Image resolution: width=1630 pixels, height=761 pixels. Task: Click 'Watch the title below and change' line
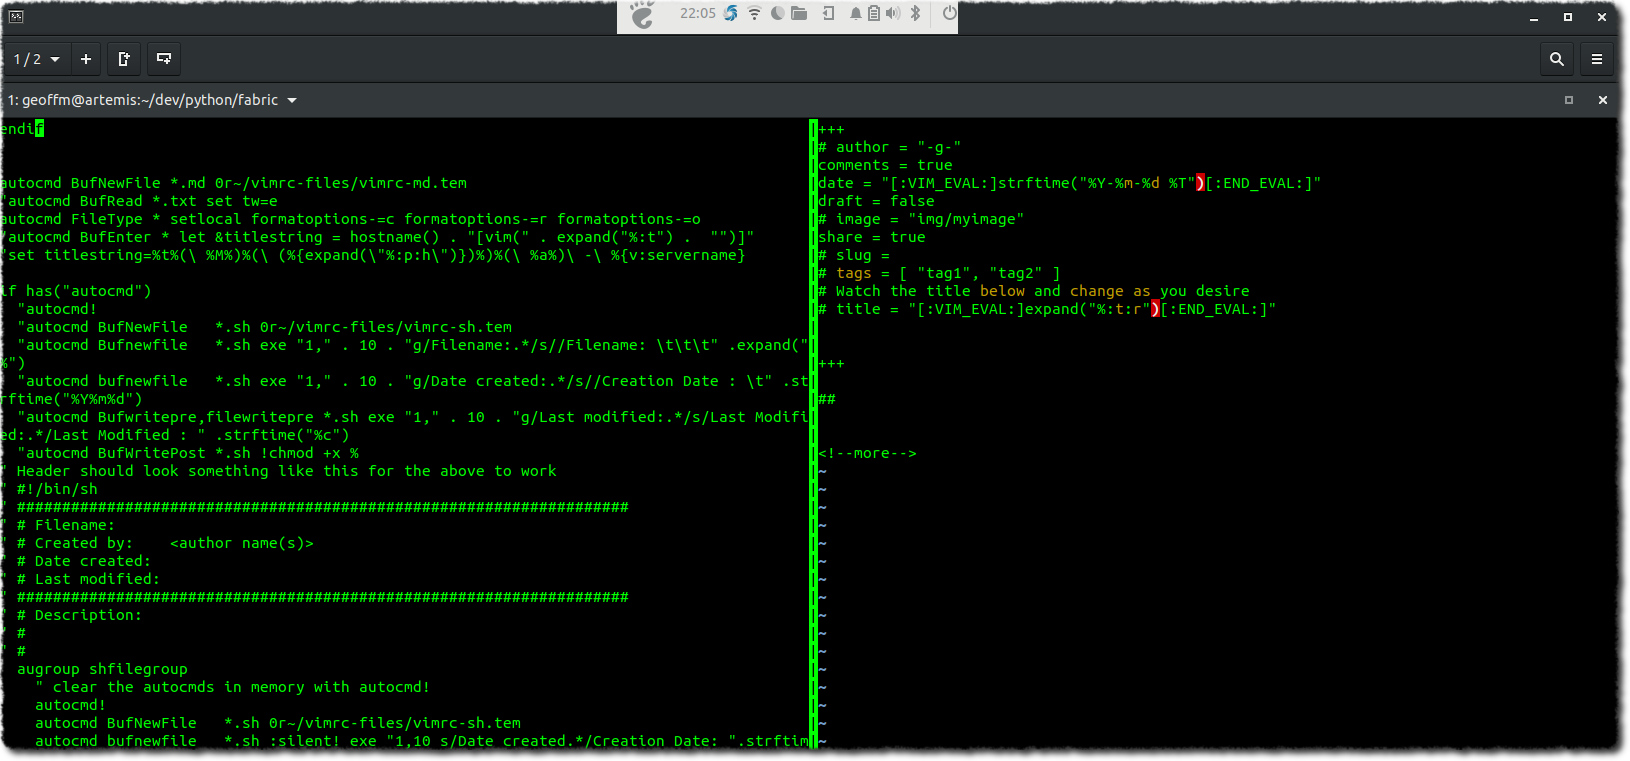[x=1034, y=291]
